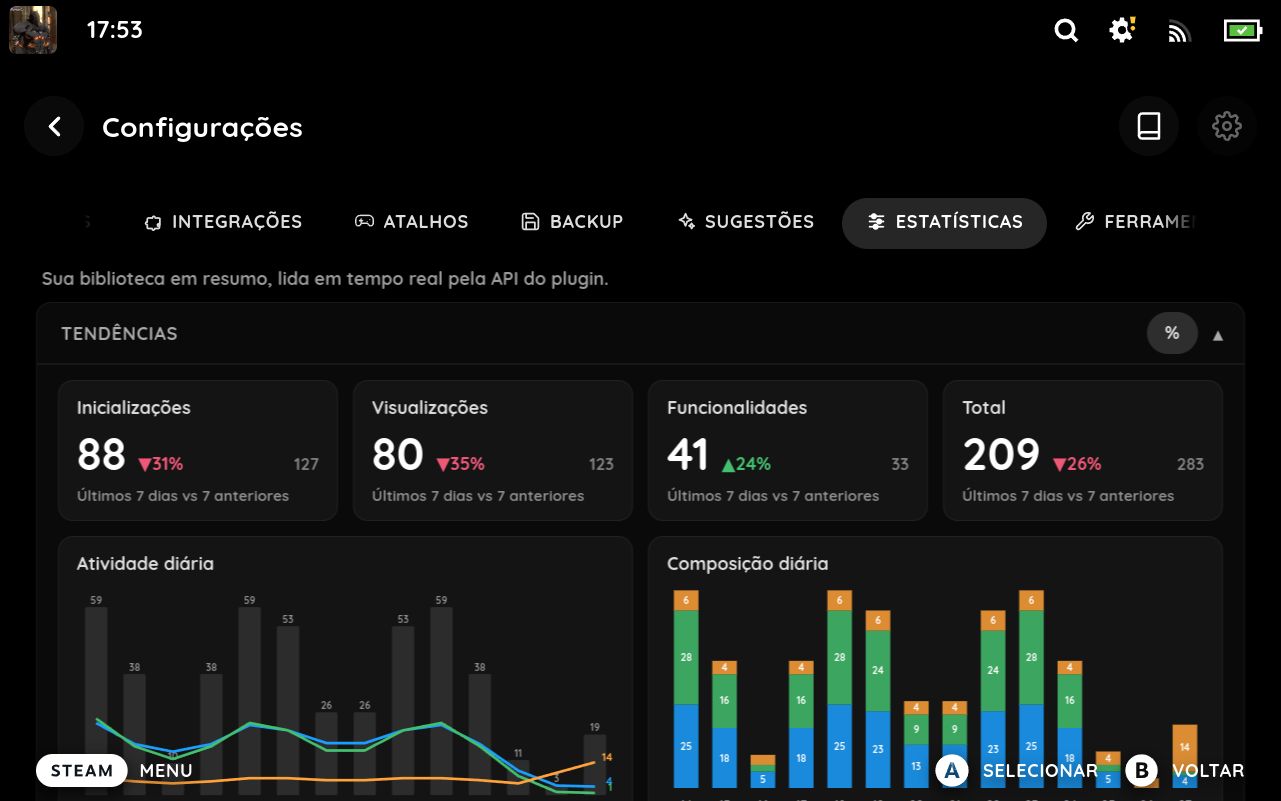Go back using the arrow button
The image size is (1281, 801).
pyautogui.click(x=54, y=127)
